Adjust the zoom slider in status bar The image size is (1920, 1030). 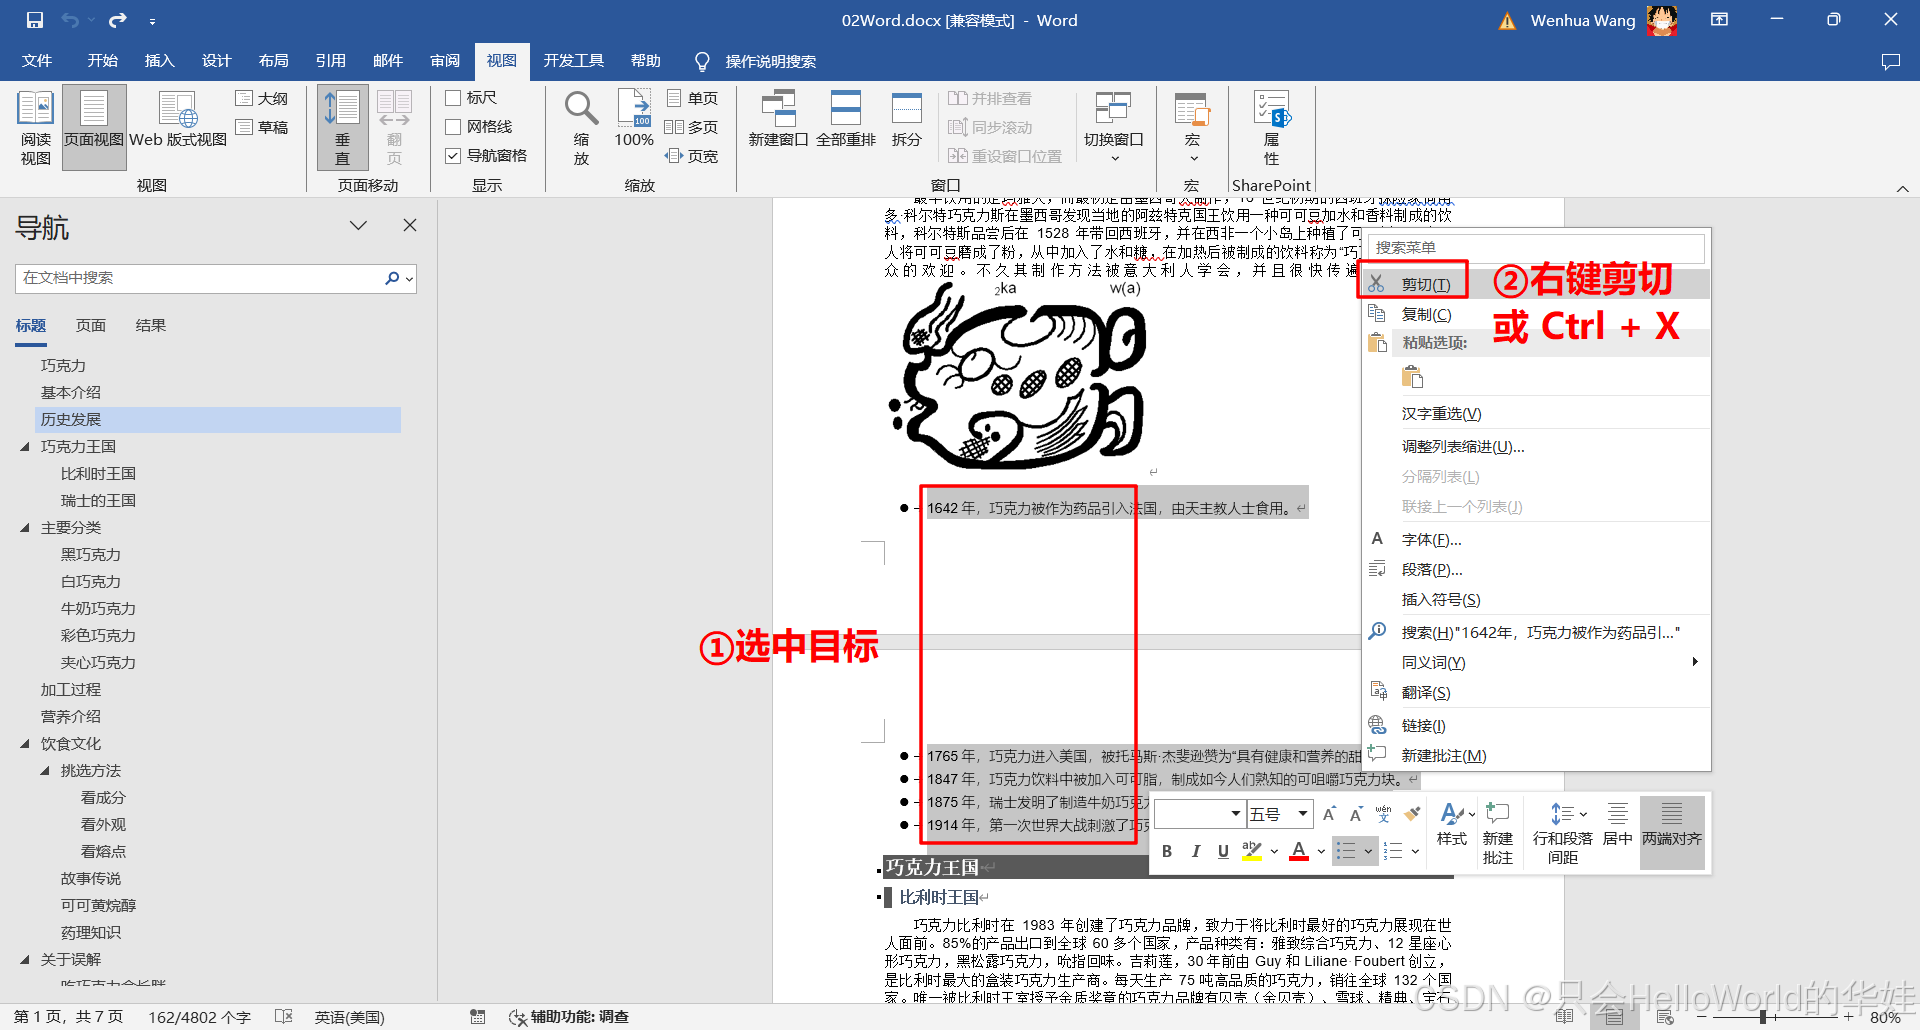point(1763,1017)
